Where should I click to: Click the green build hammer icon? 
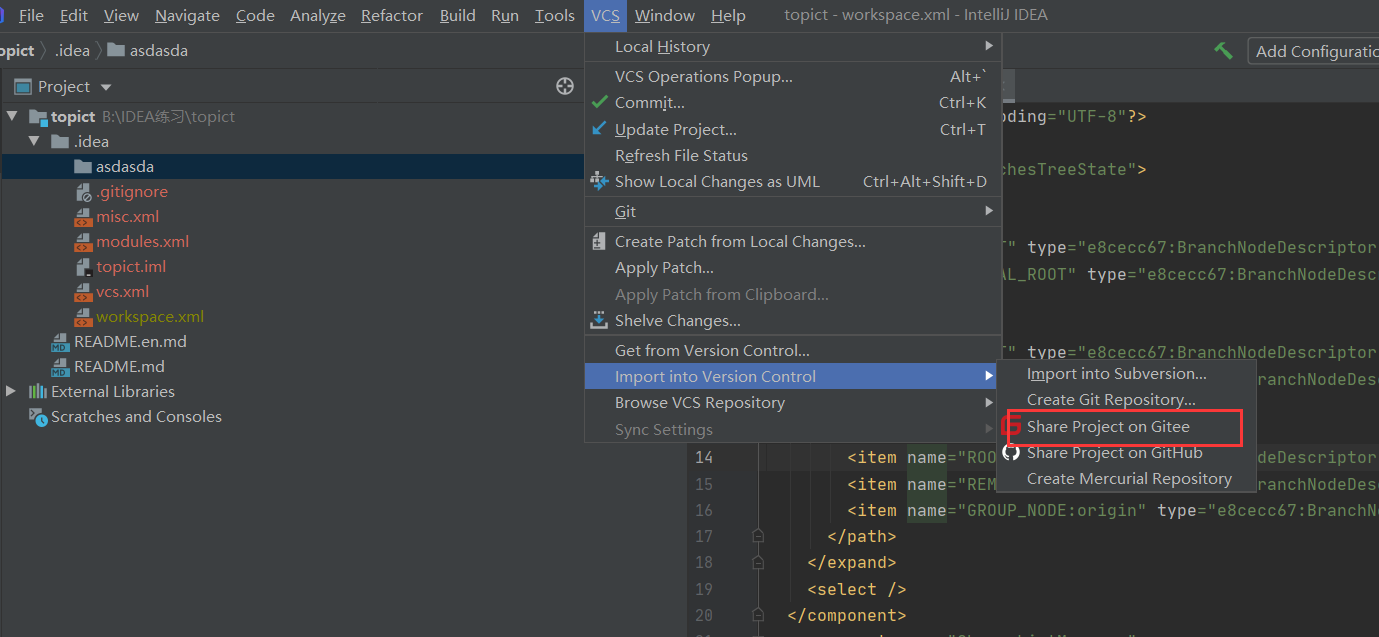pos(1222,51)
